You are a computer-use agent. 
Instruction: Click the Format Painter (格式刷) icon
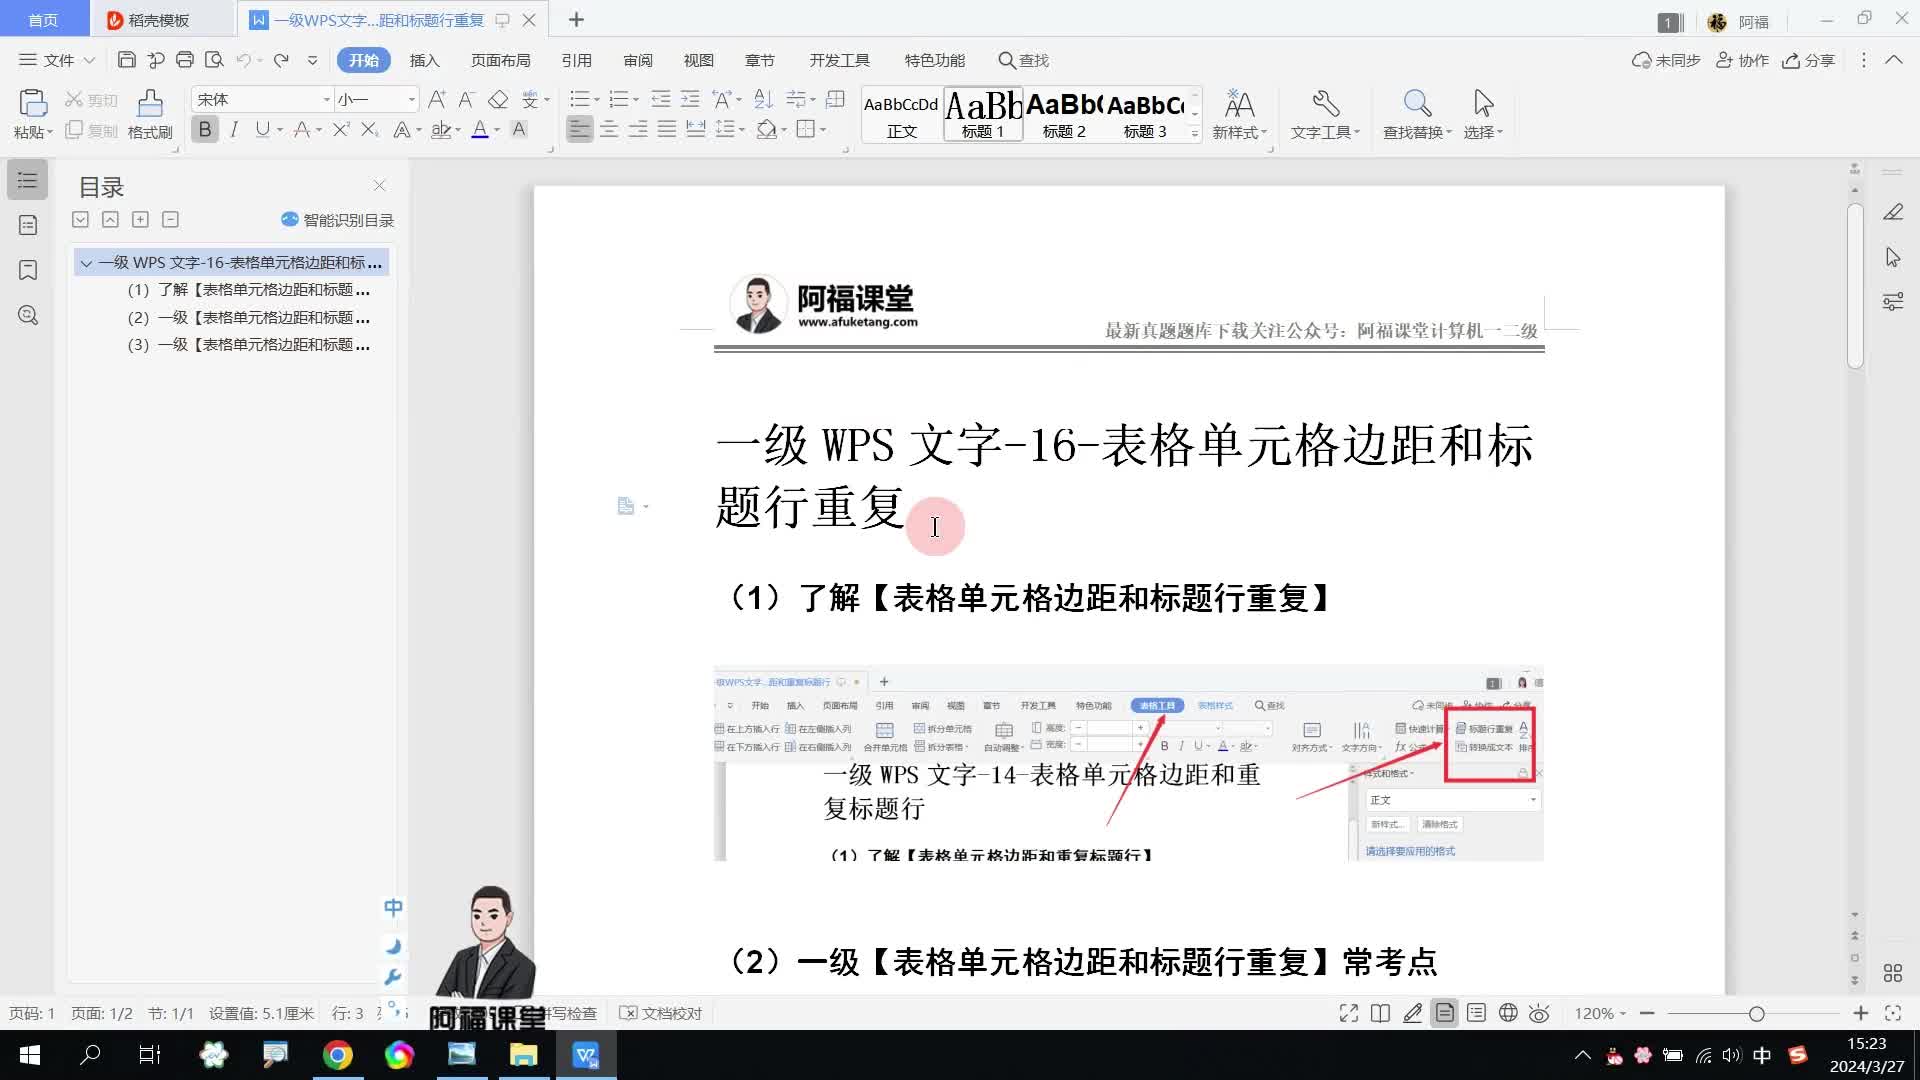(150, 103)
